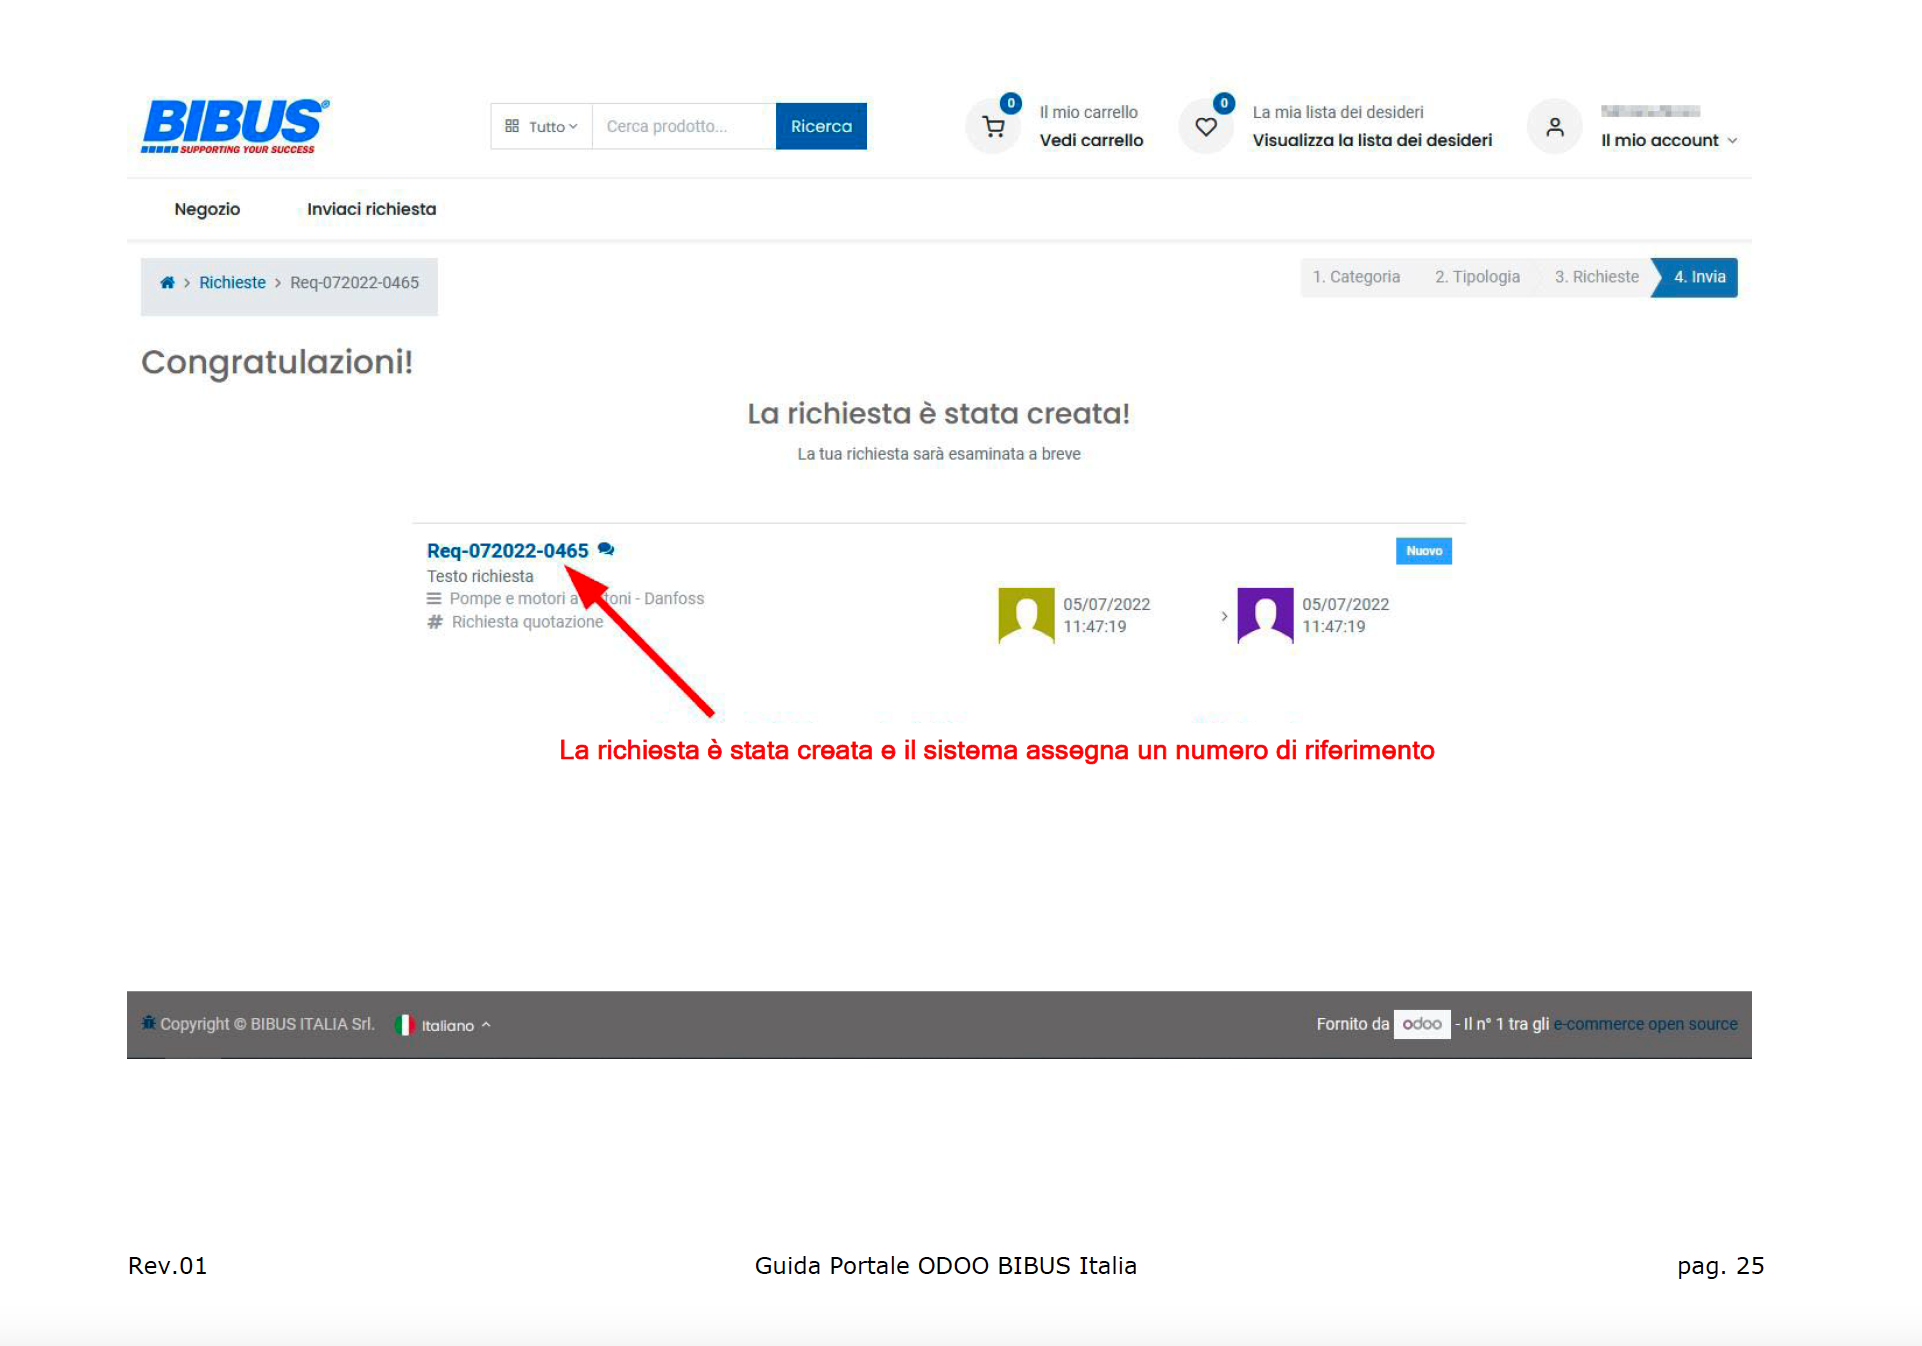Click the olive green user avatar
Image resolution: width=1922 pixels, height=1346 pixels.
pyautogui.click(x=1026, y=615)
